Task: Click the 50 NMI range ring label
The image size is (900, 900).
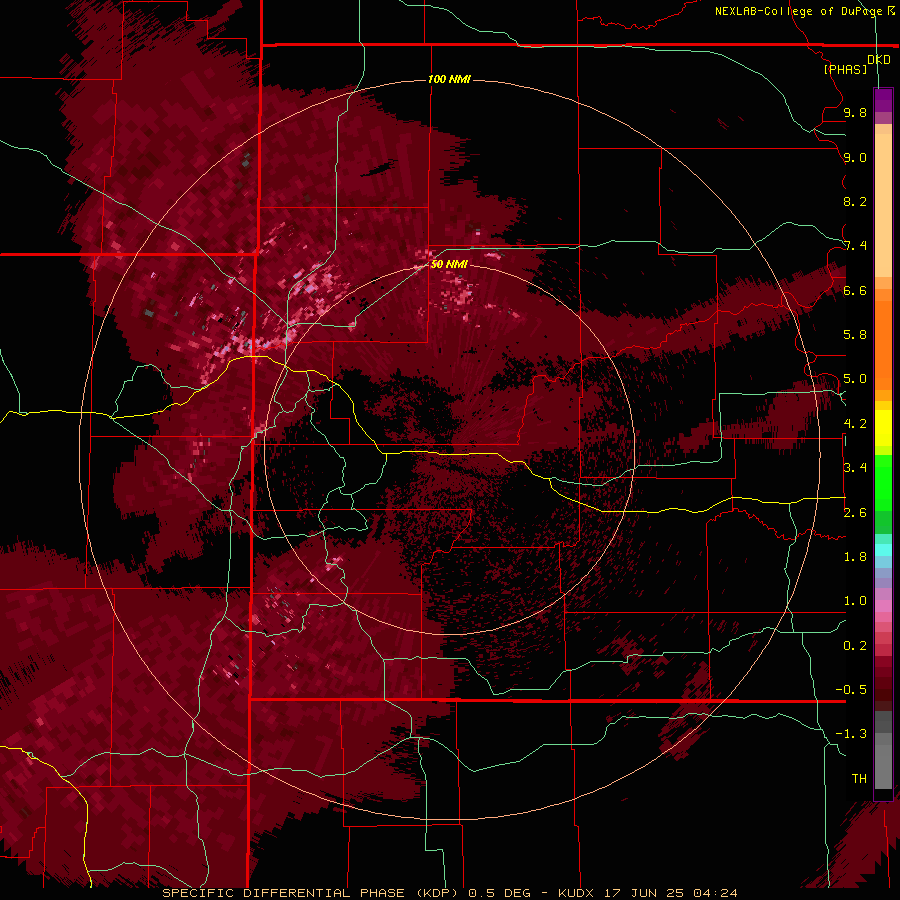Action: (449, 264)
